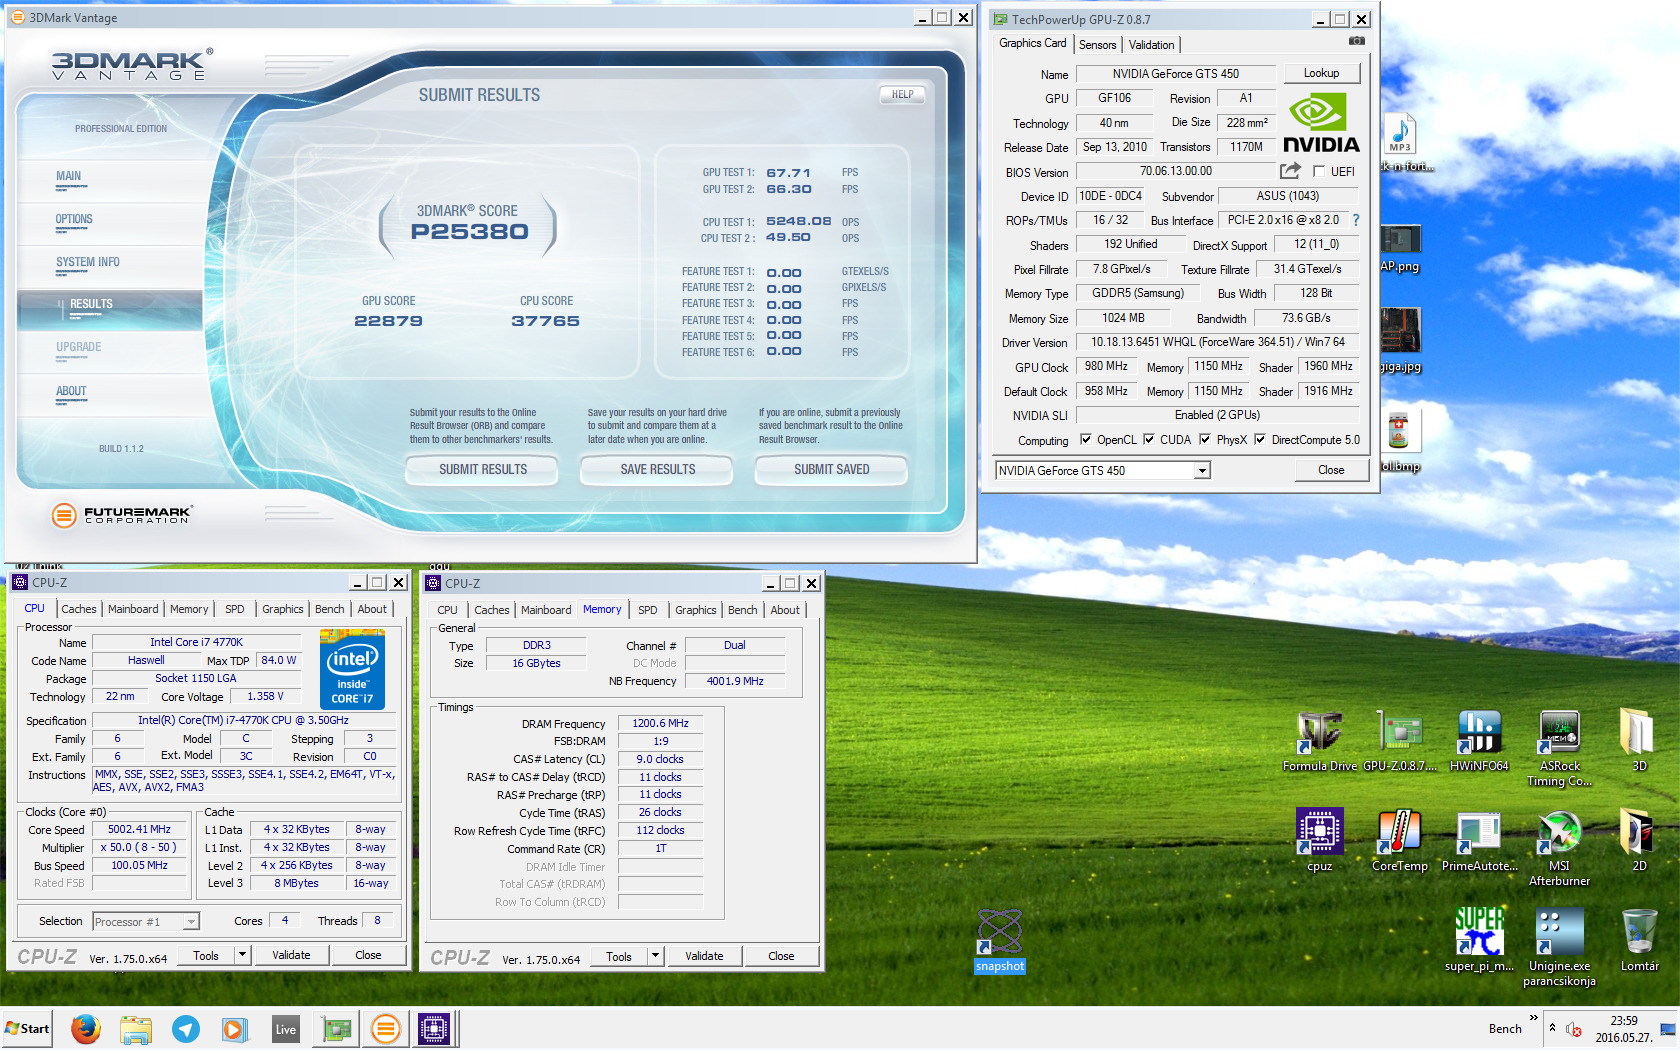Image resolution: width=1680 pixels, height=1050 pixels.
Task: Open the GPU-Z graphics card selector dropdown
Action: coord(1202,471)
